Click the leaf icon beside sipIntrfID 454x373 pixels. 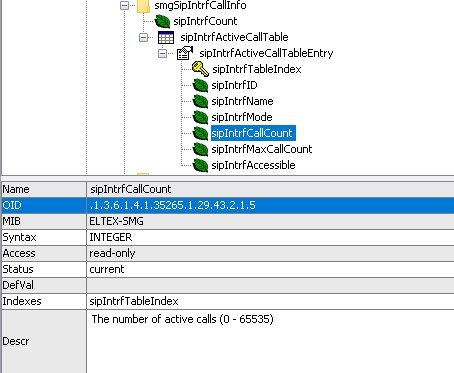200,85
